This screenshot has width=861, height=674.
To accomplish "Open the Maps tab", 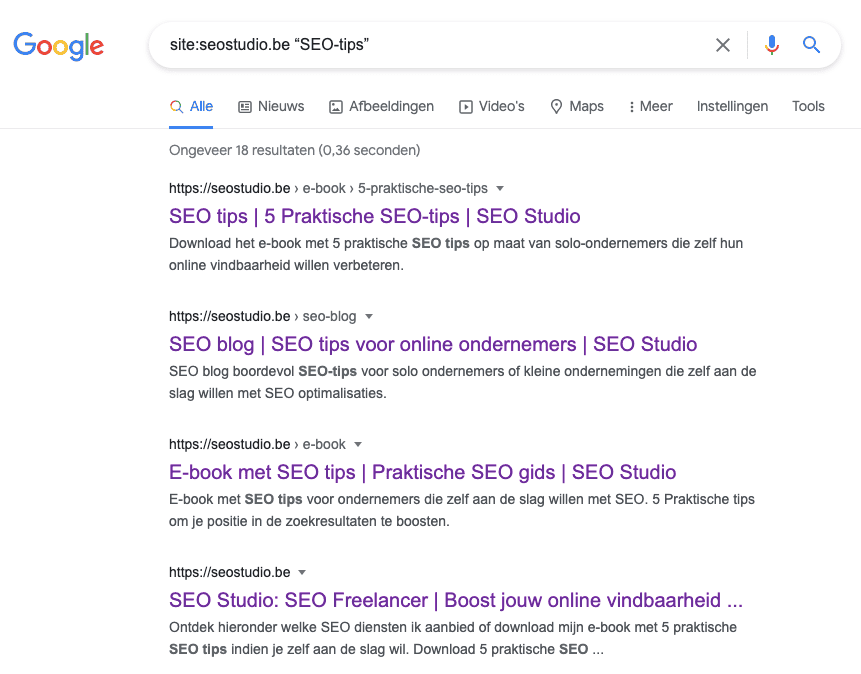I will [577, 107].
